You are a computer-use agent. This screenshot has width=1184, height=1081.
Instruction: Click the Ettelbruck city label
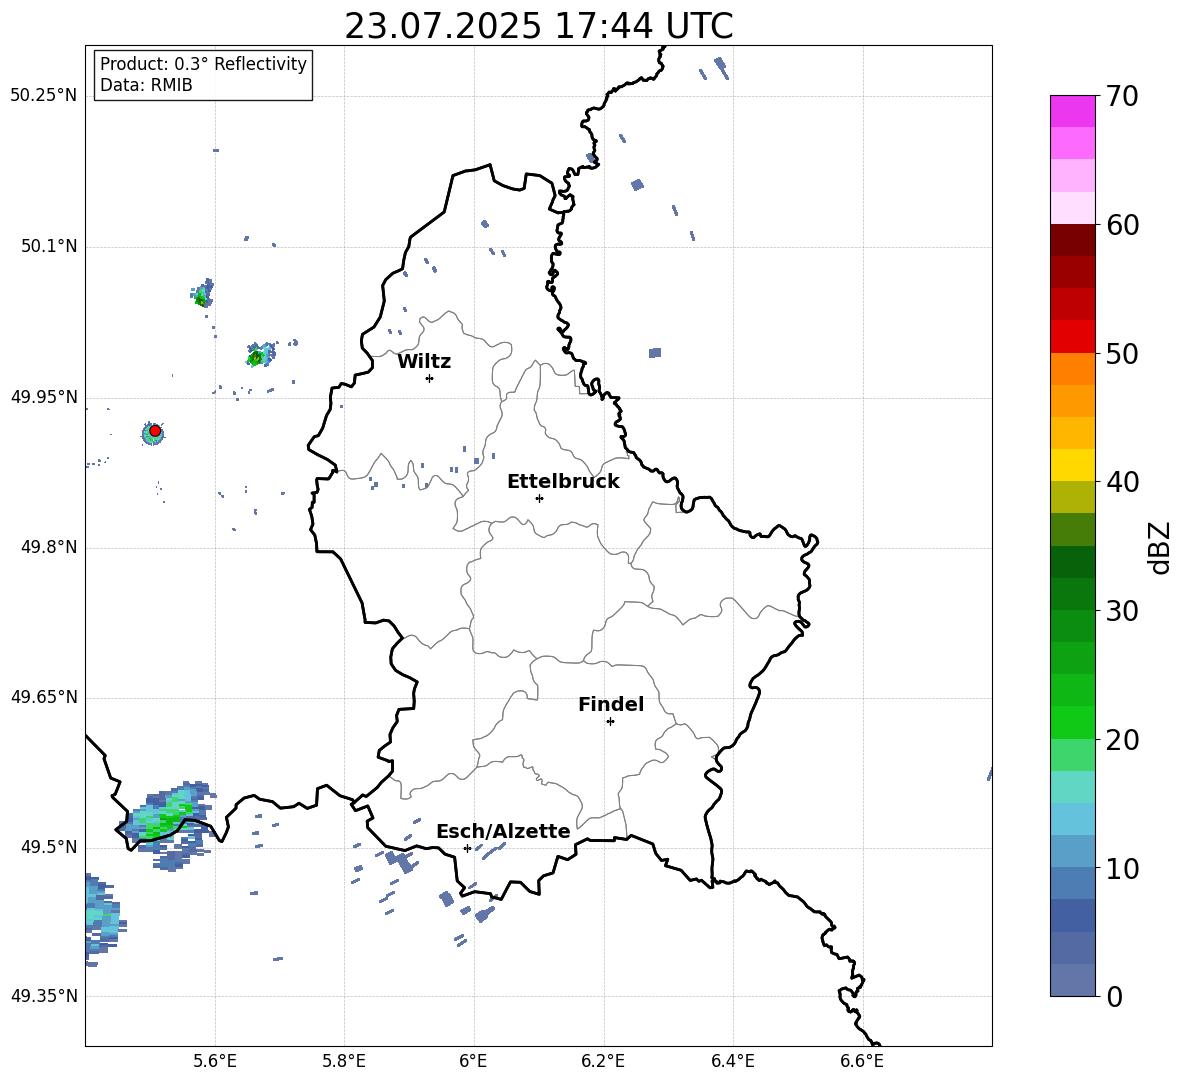tap(563, 482)
